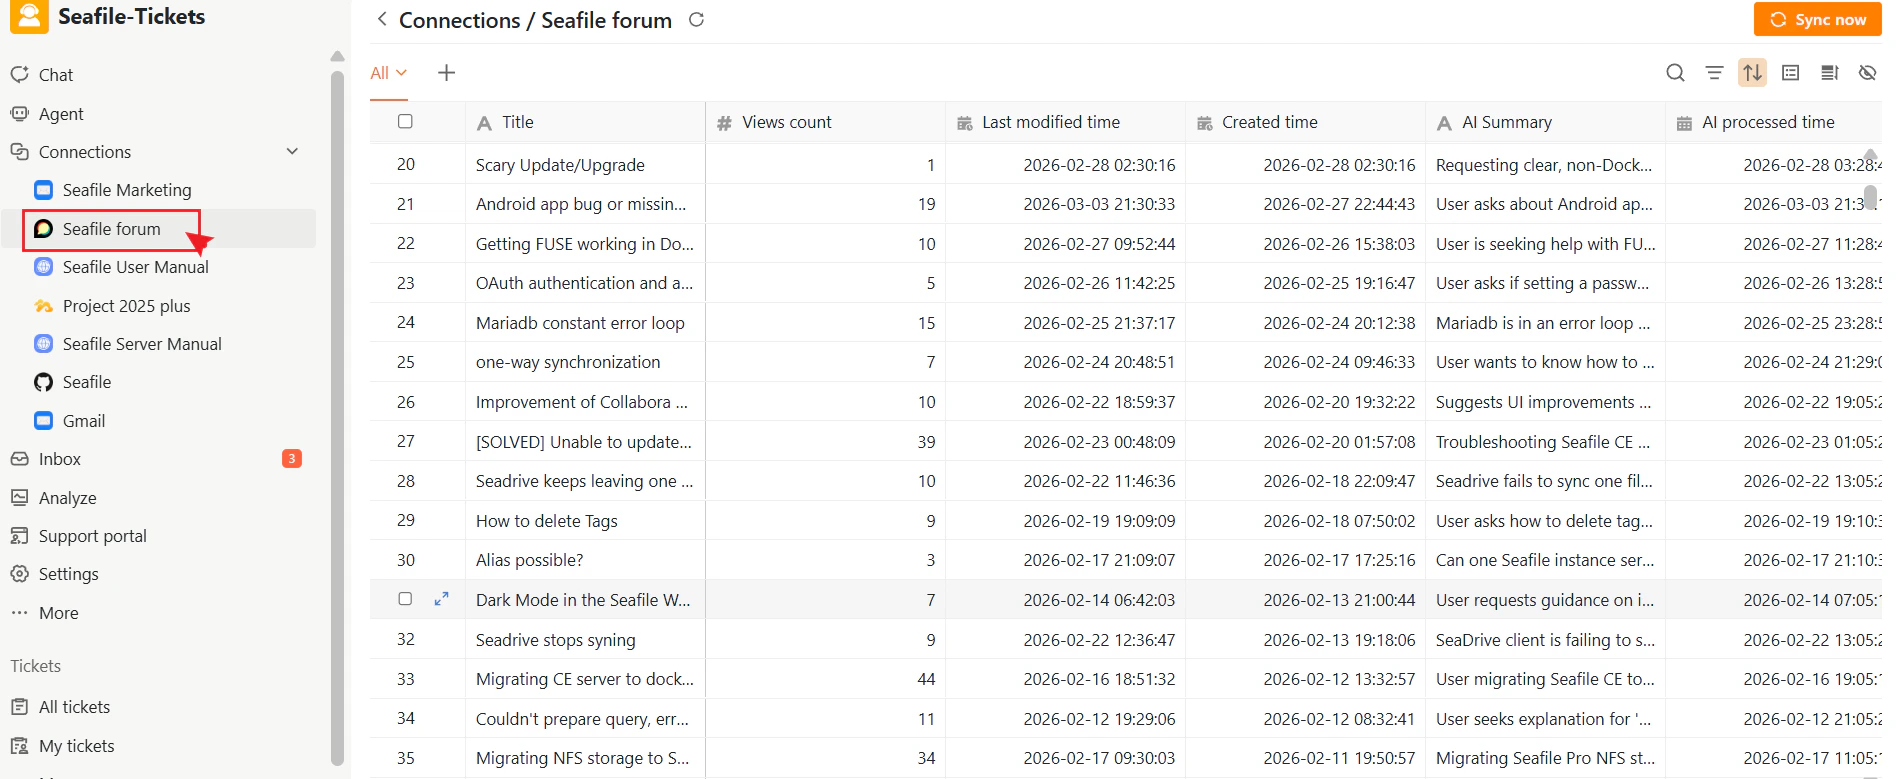Click the table vertical scrollbar thumb
This screenshot has width=1898, height=779.
click(1870, 196)
